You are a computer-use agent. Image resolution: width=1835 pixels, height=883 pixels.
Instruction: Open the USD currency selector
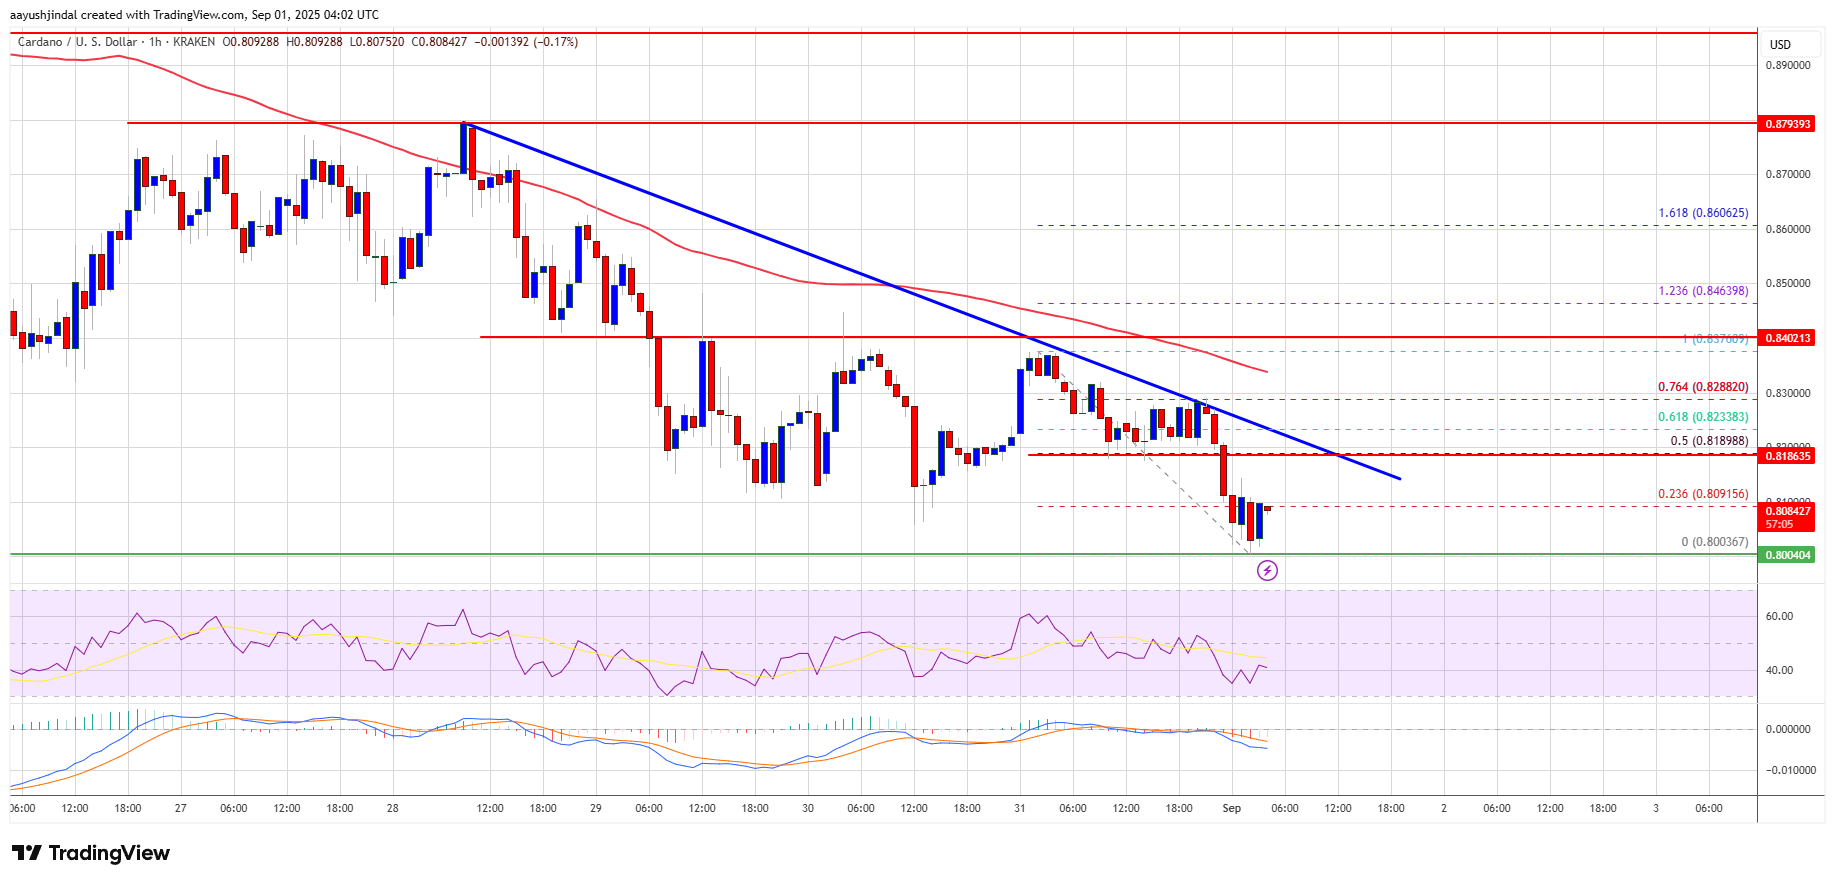point(1780,44)
